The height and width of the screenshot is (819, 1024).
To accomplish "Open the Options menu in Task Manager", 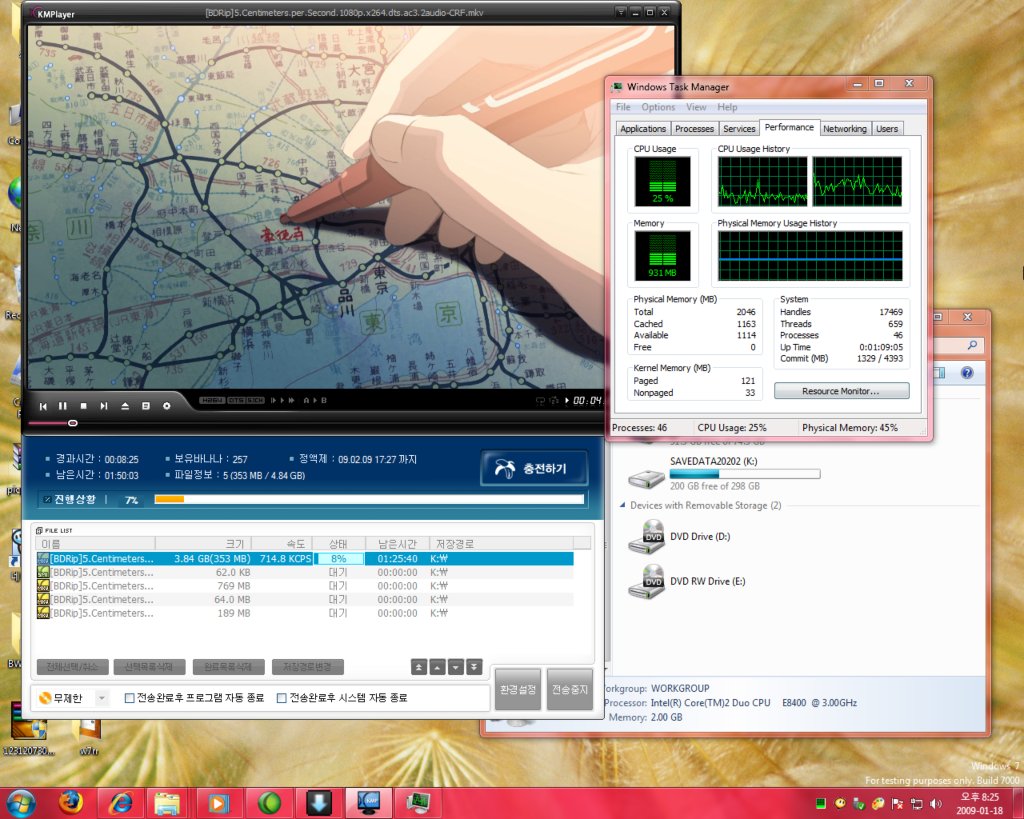I will tap(658, 107).
